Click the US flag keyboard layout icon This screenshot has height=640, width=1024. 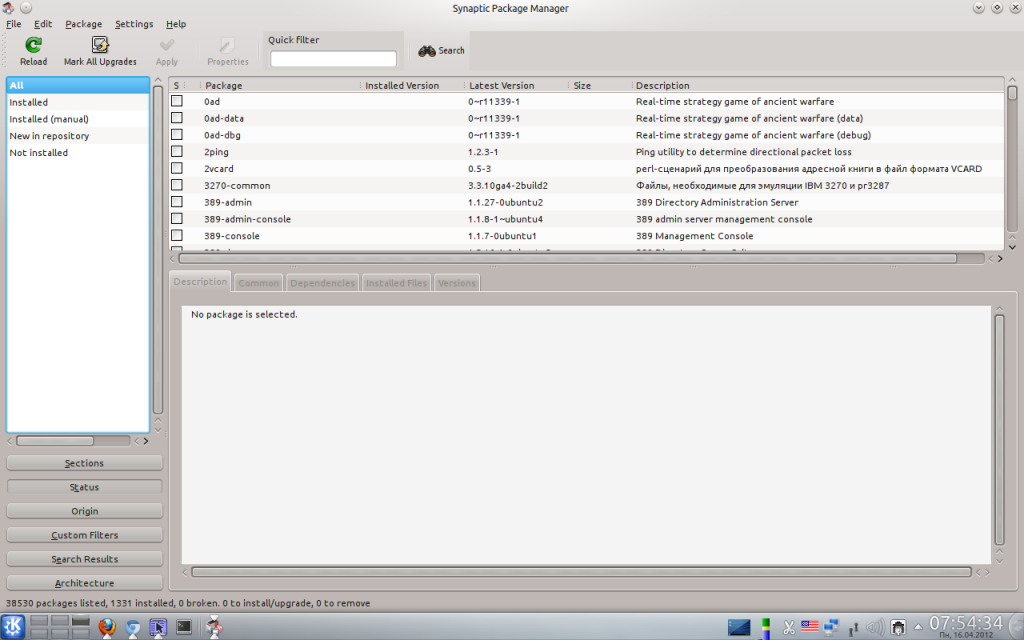[x=810, y=626]
